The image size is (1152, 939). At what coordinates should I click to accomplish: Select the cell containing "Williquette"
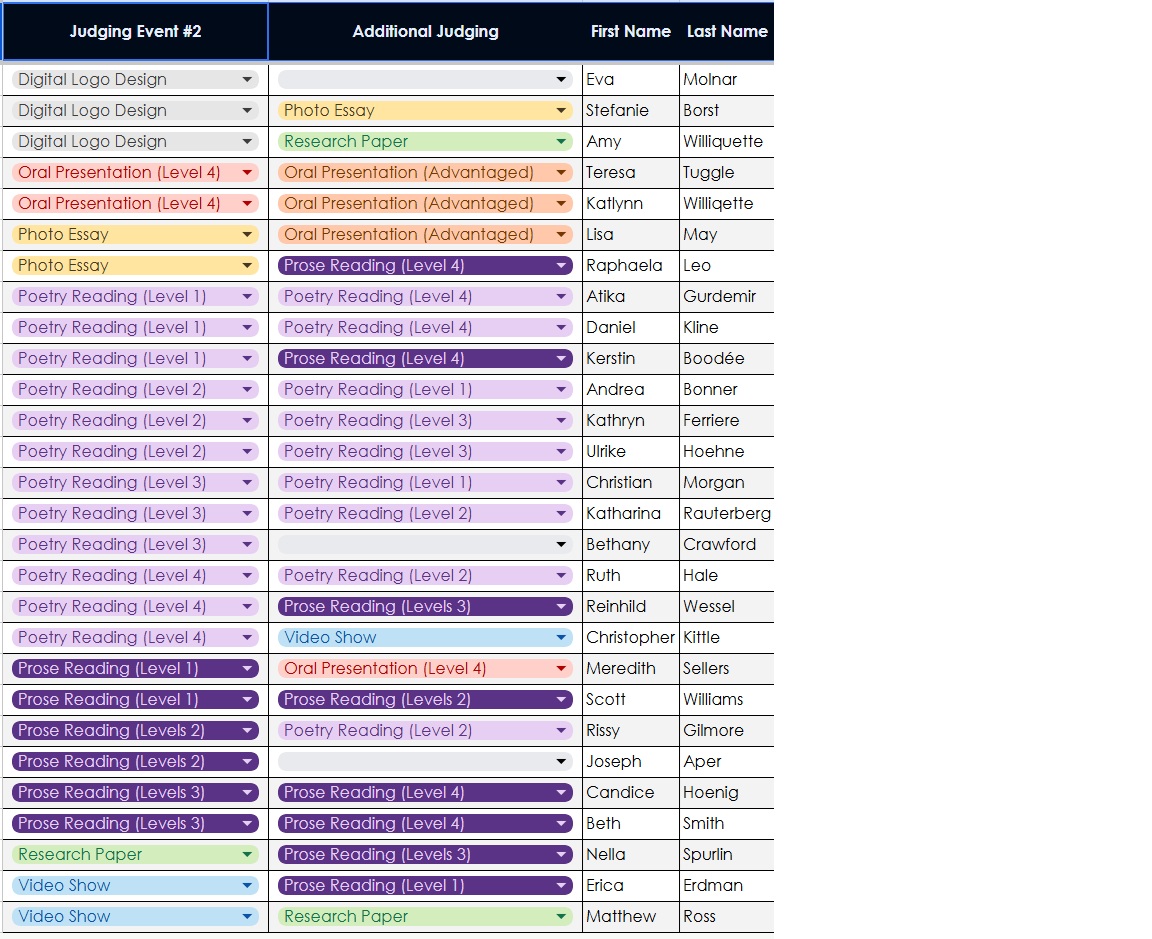pos(726,142)
